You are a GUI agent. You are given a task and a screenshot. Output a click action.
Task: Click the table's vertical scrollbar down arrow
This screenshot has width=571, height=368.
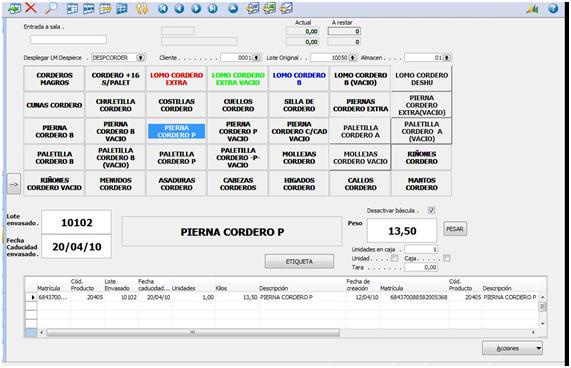(x=543, y=323)
